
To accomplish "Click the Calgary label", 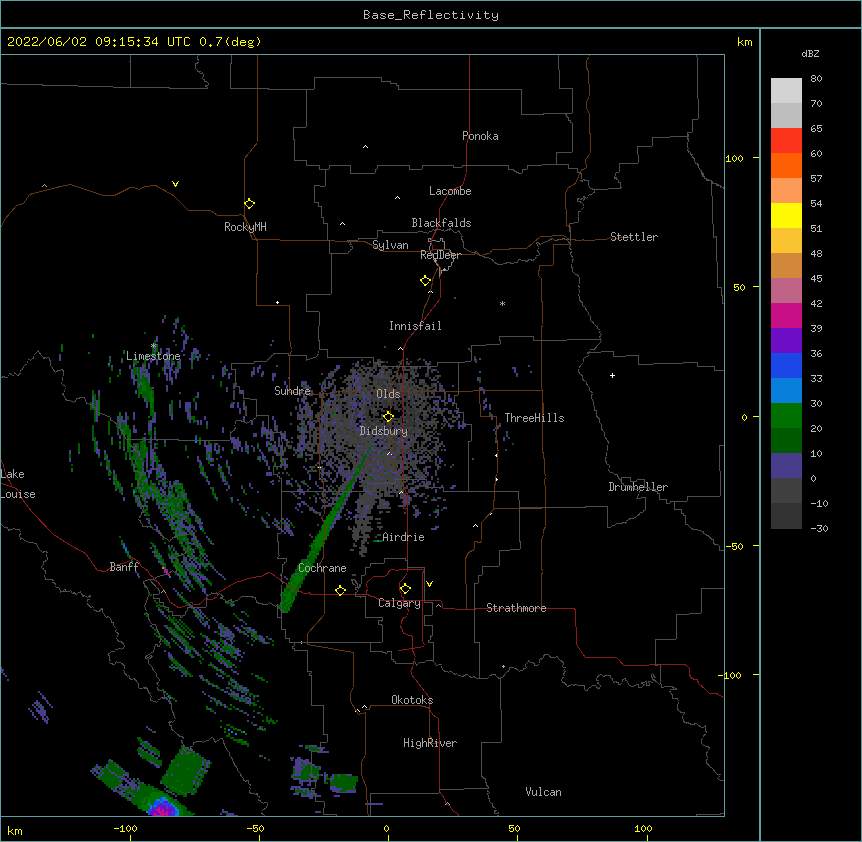I will point(399,603).
